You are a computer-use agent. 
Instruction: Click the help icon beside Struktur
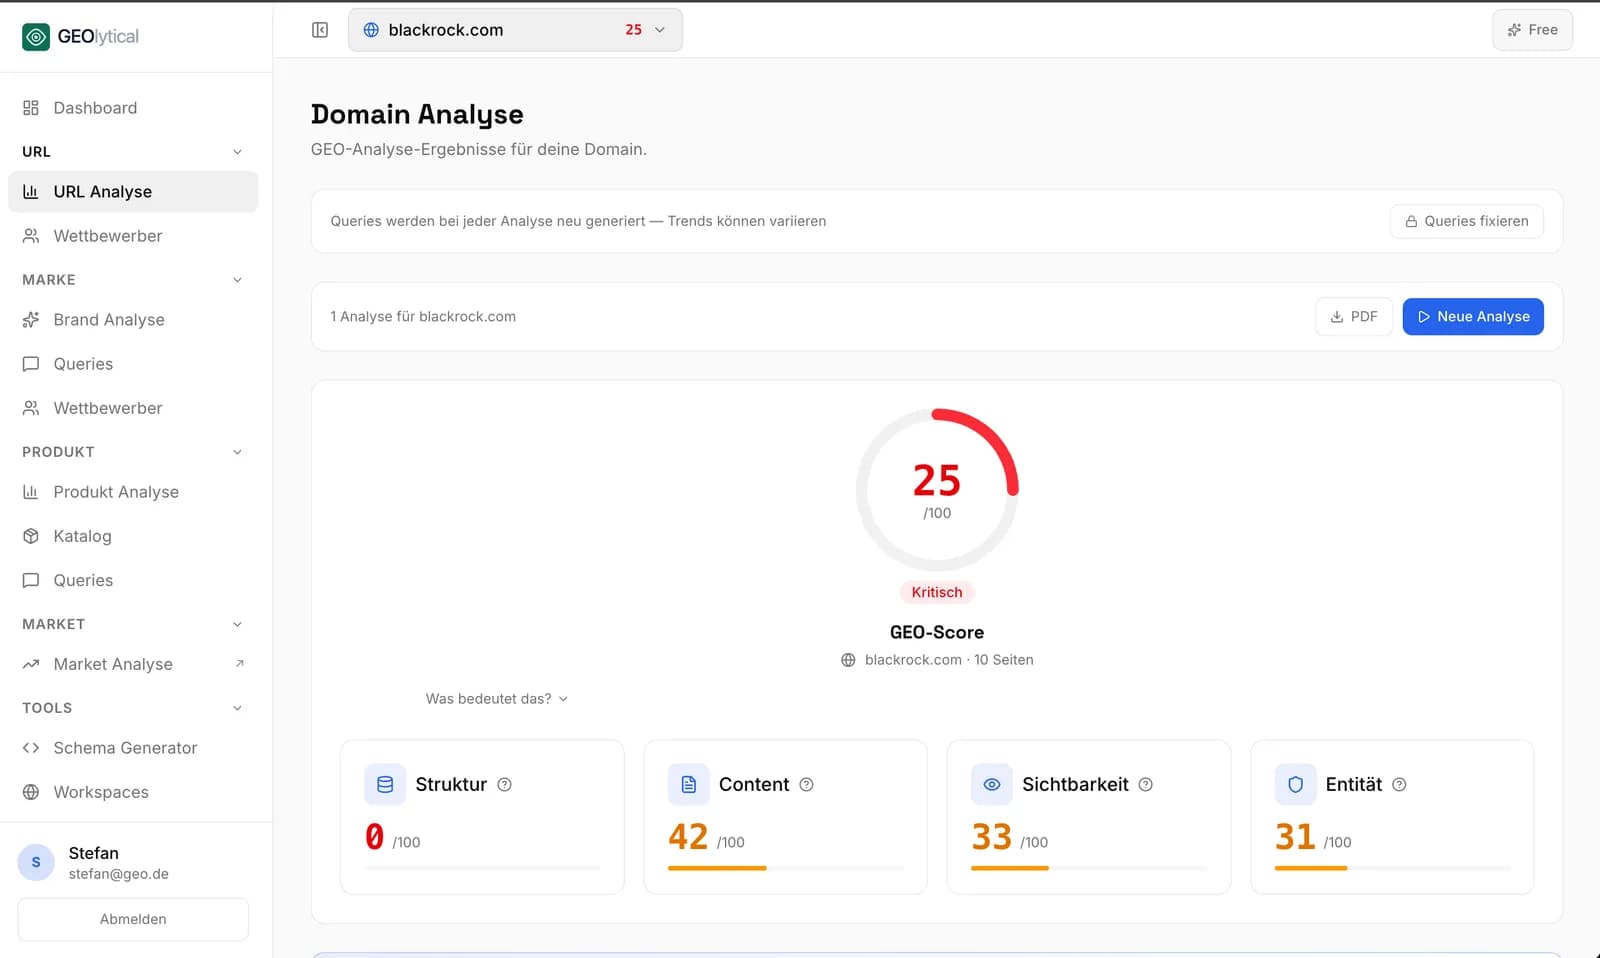[505, 785]
